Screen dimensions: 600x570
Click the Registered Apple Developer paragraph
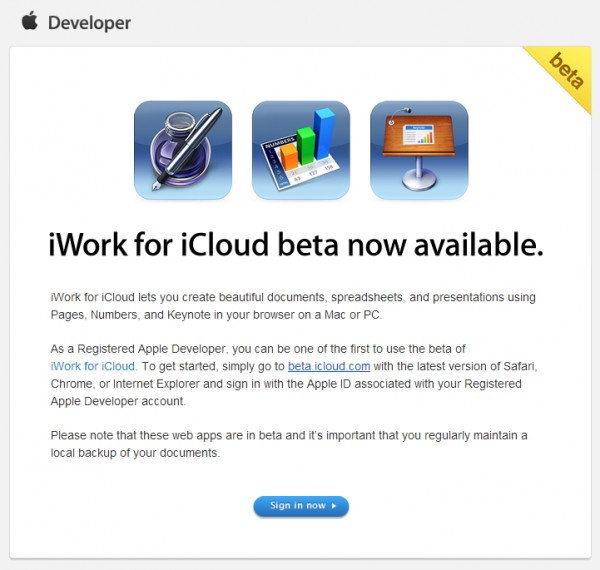(x=292, y=375)
